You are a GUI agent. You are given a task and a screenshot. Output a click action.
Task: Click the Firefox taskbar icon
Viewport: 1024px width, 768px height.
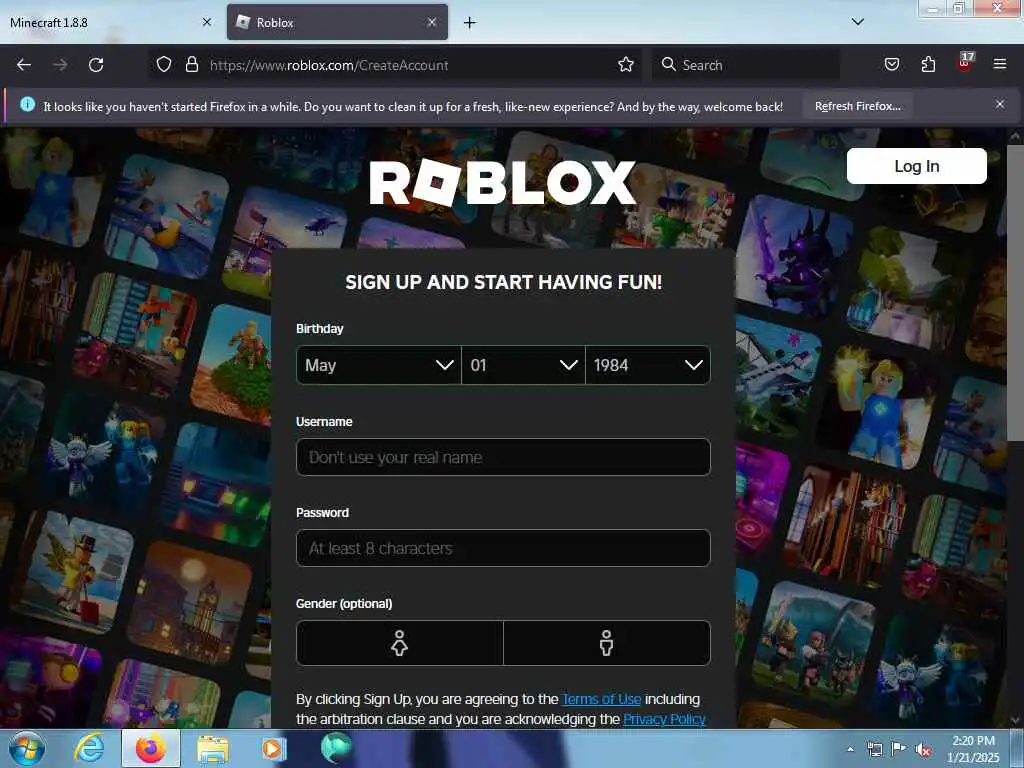tap(151, 749)
